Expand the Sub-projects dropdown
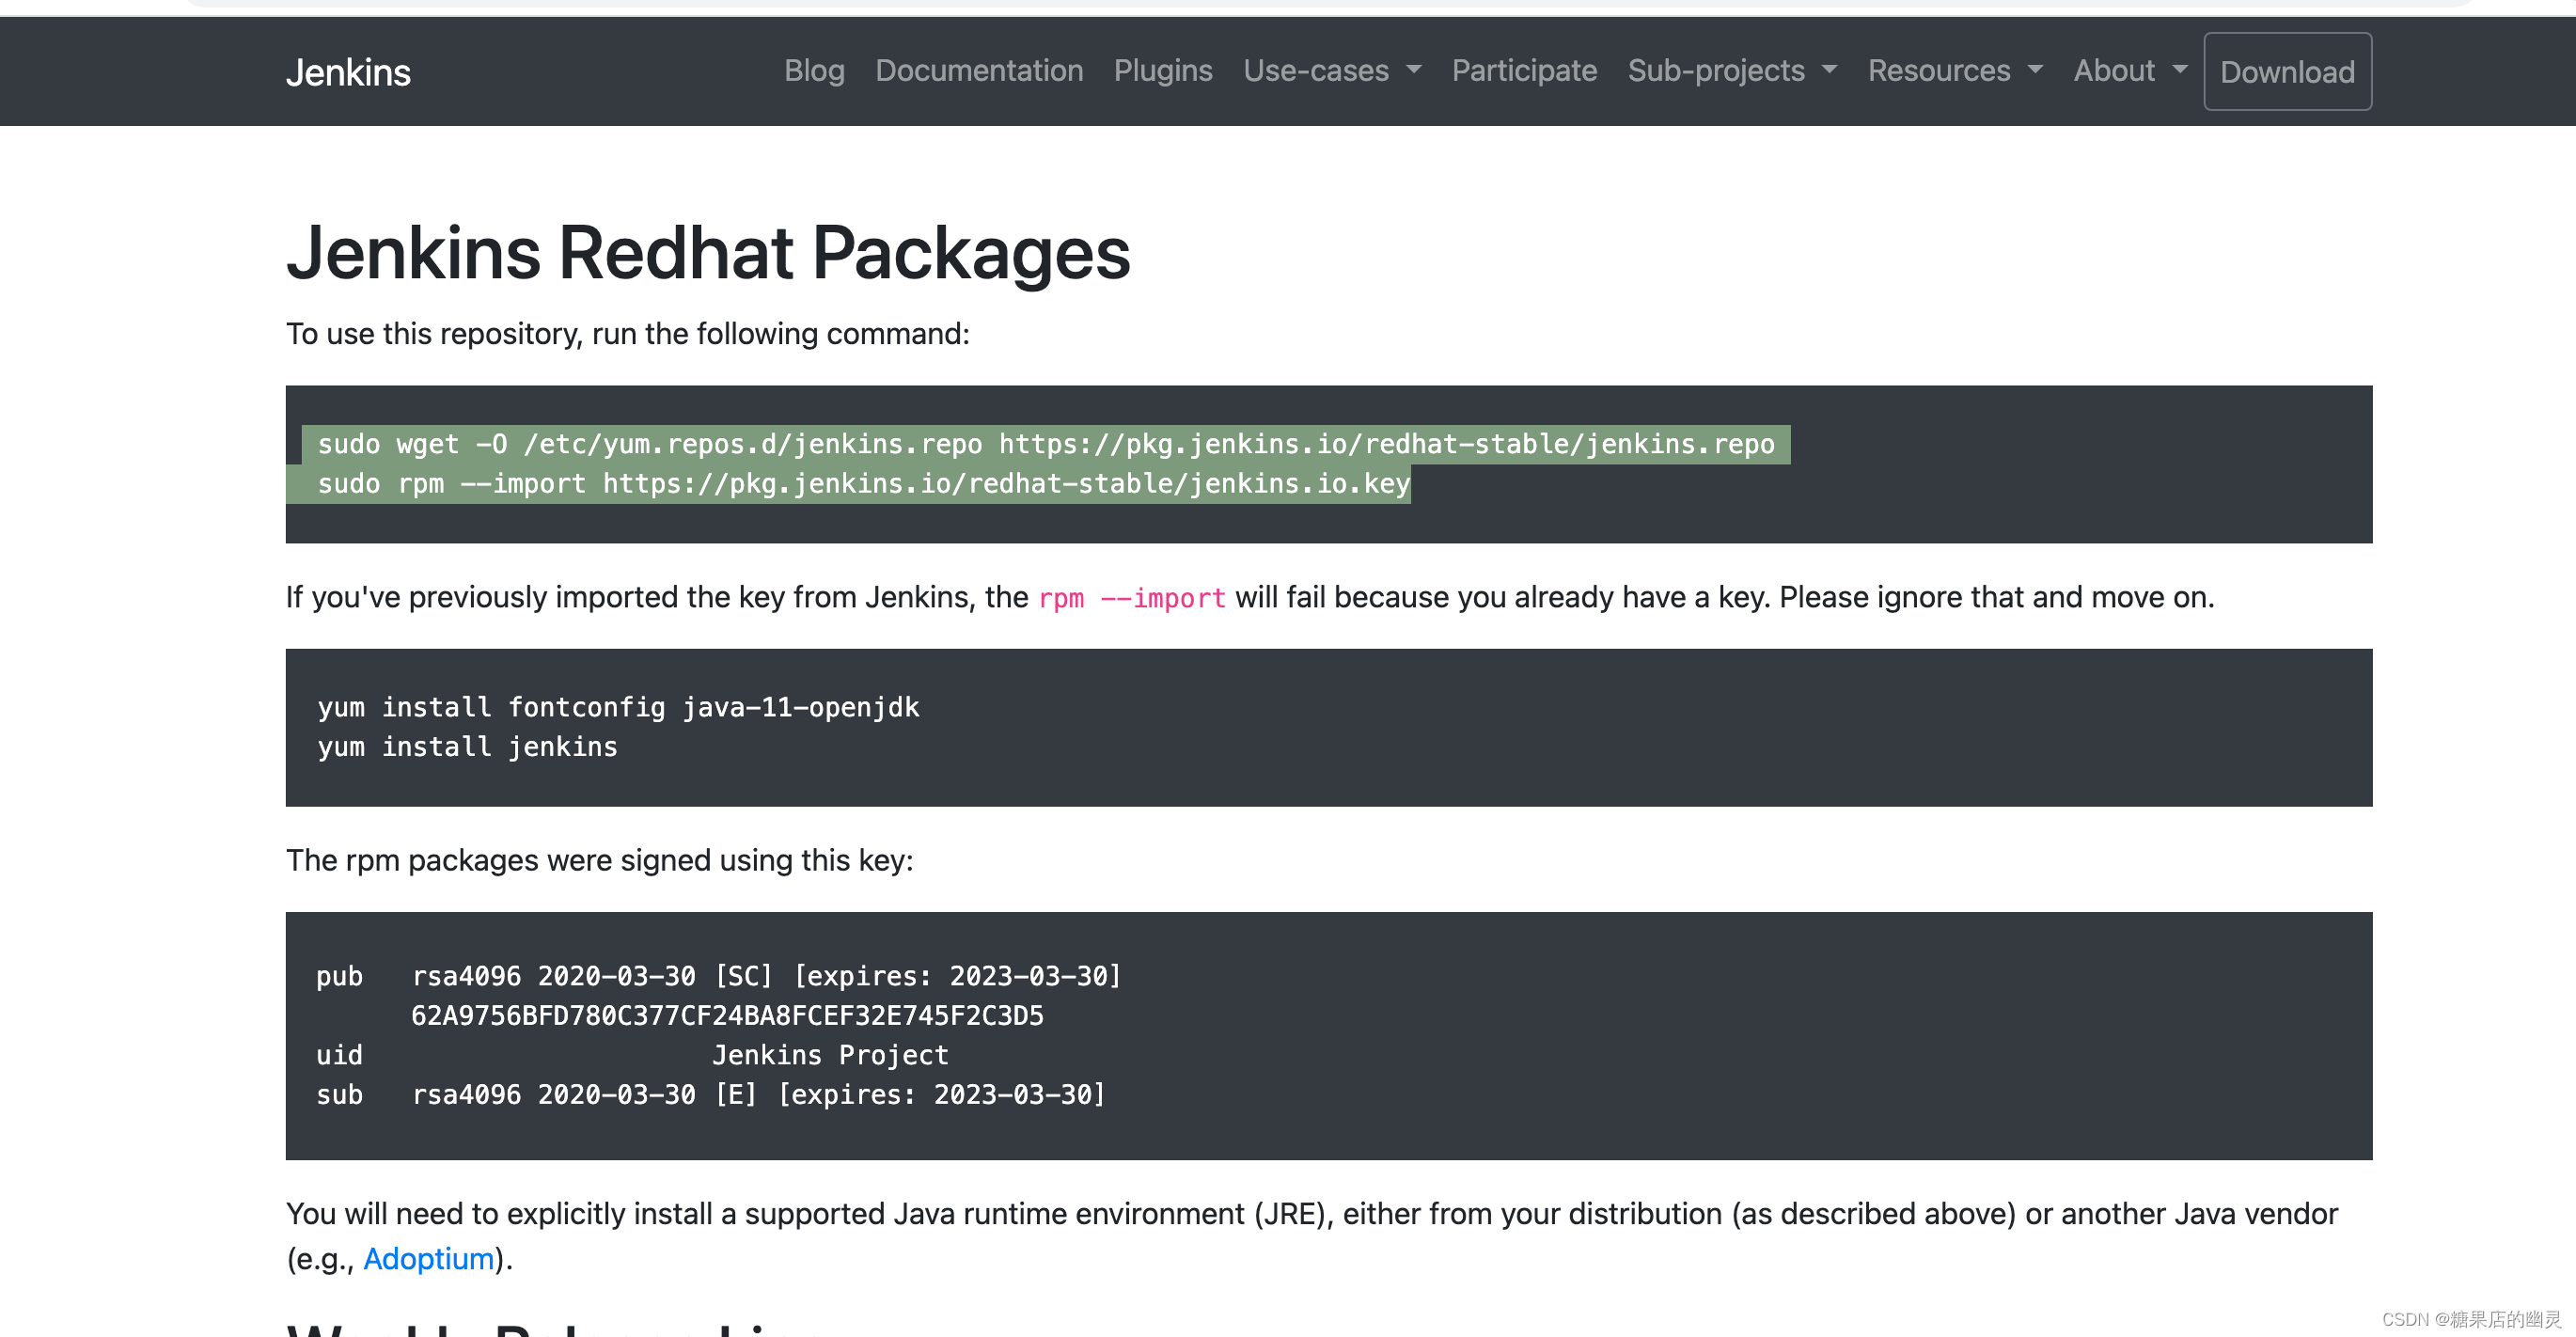2576x1337 pixels. tap(1732, 70)
